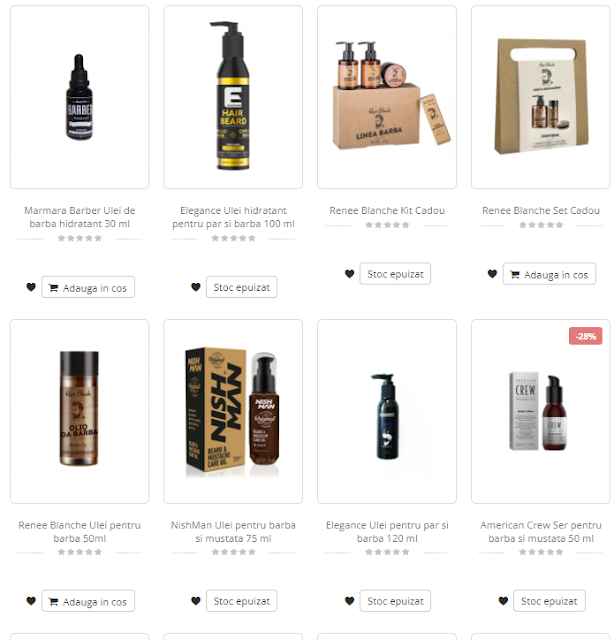Click wishlist heart for Renee Blanche Set Cadou
Image resolution: width=614 pixels, height=640 pixels.
pos(492,273)
